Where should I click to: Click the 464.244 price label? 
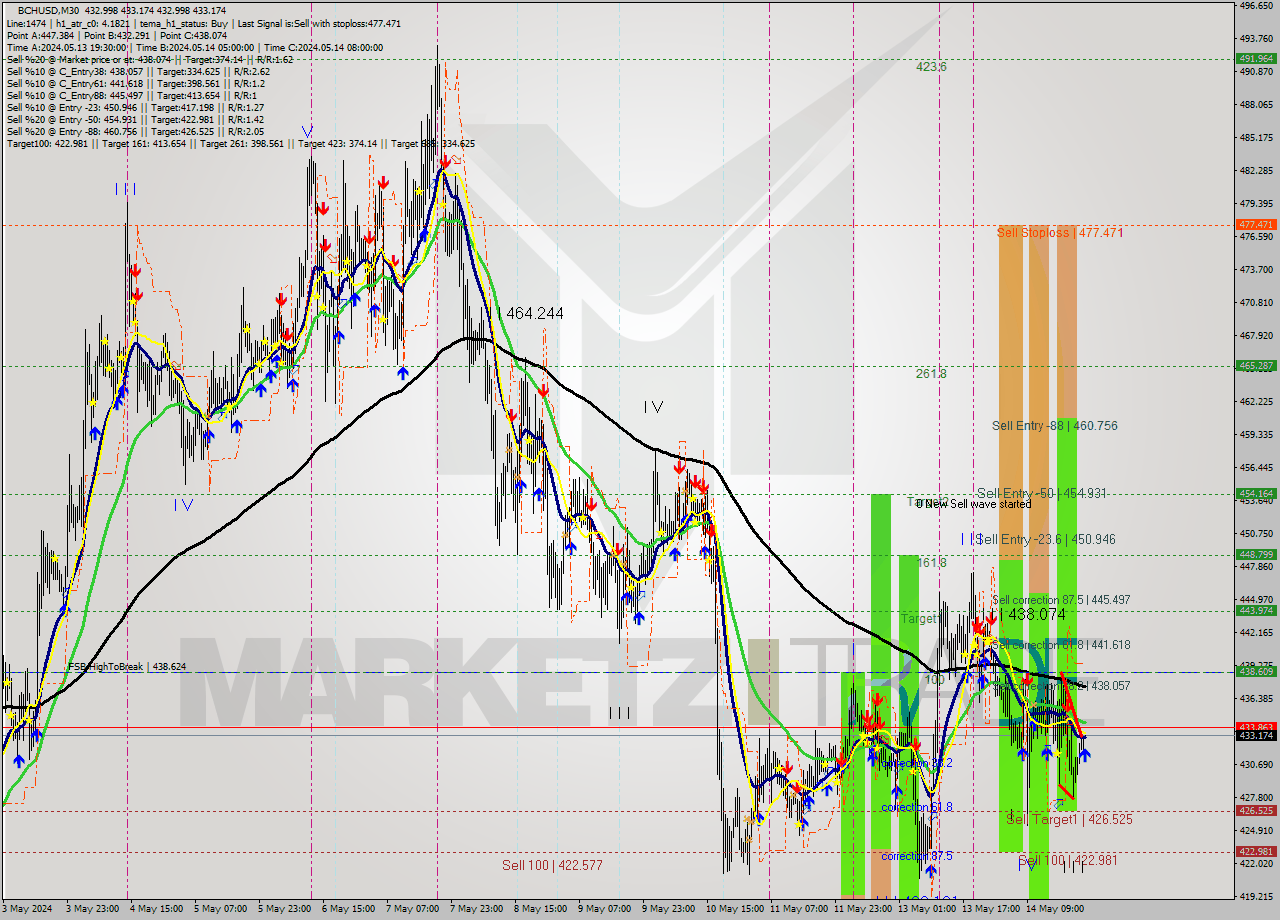click(x=534, y=313)
